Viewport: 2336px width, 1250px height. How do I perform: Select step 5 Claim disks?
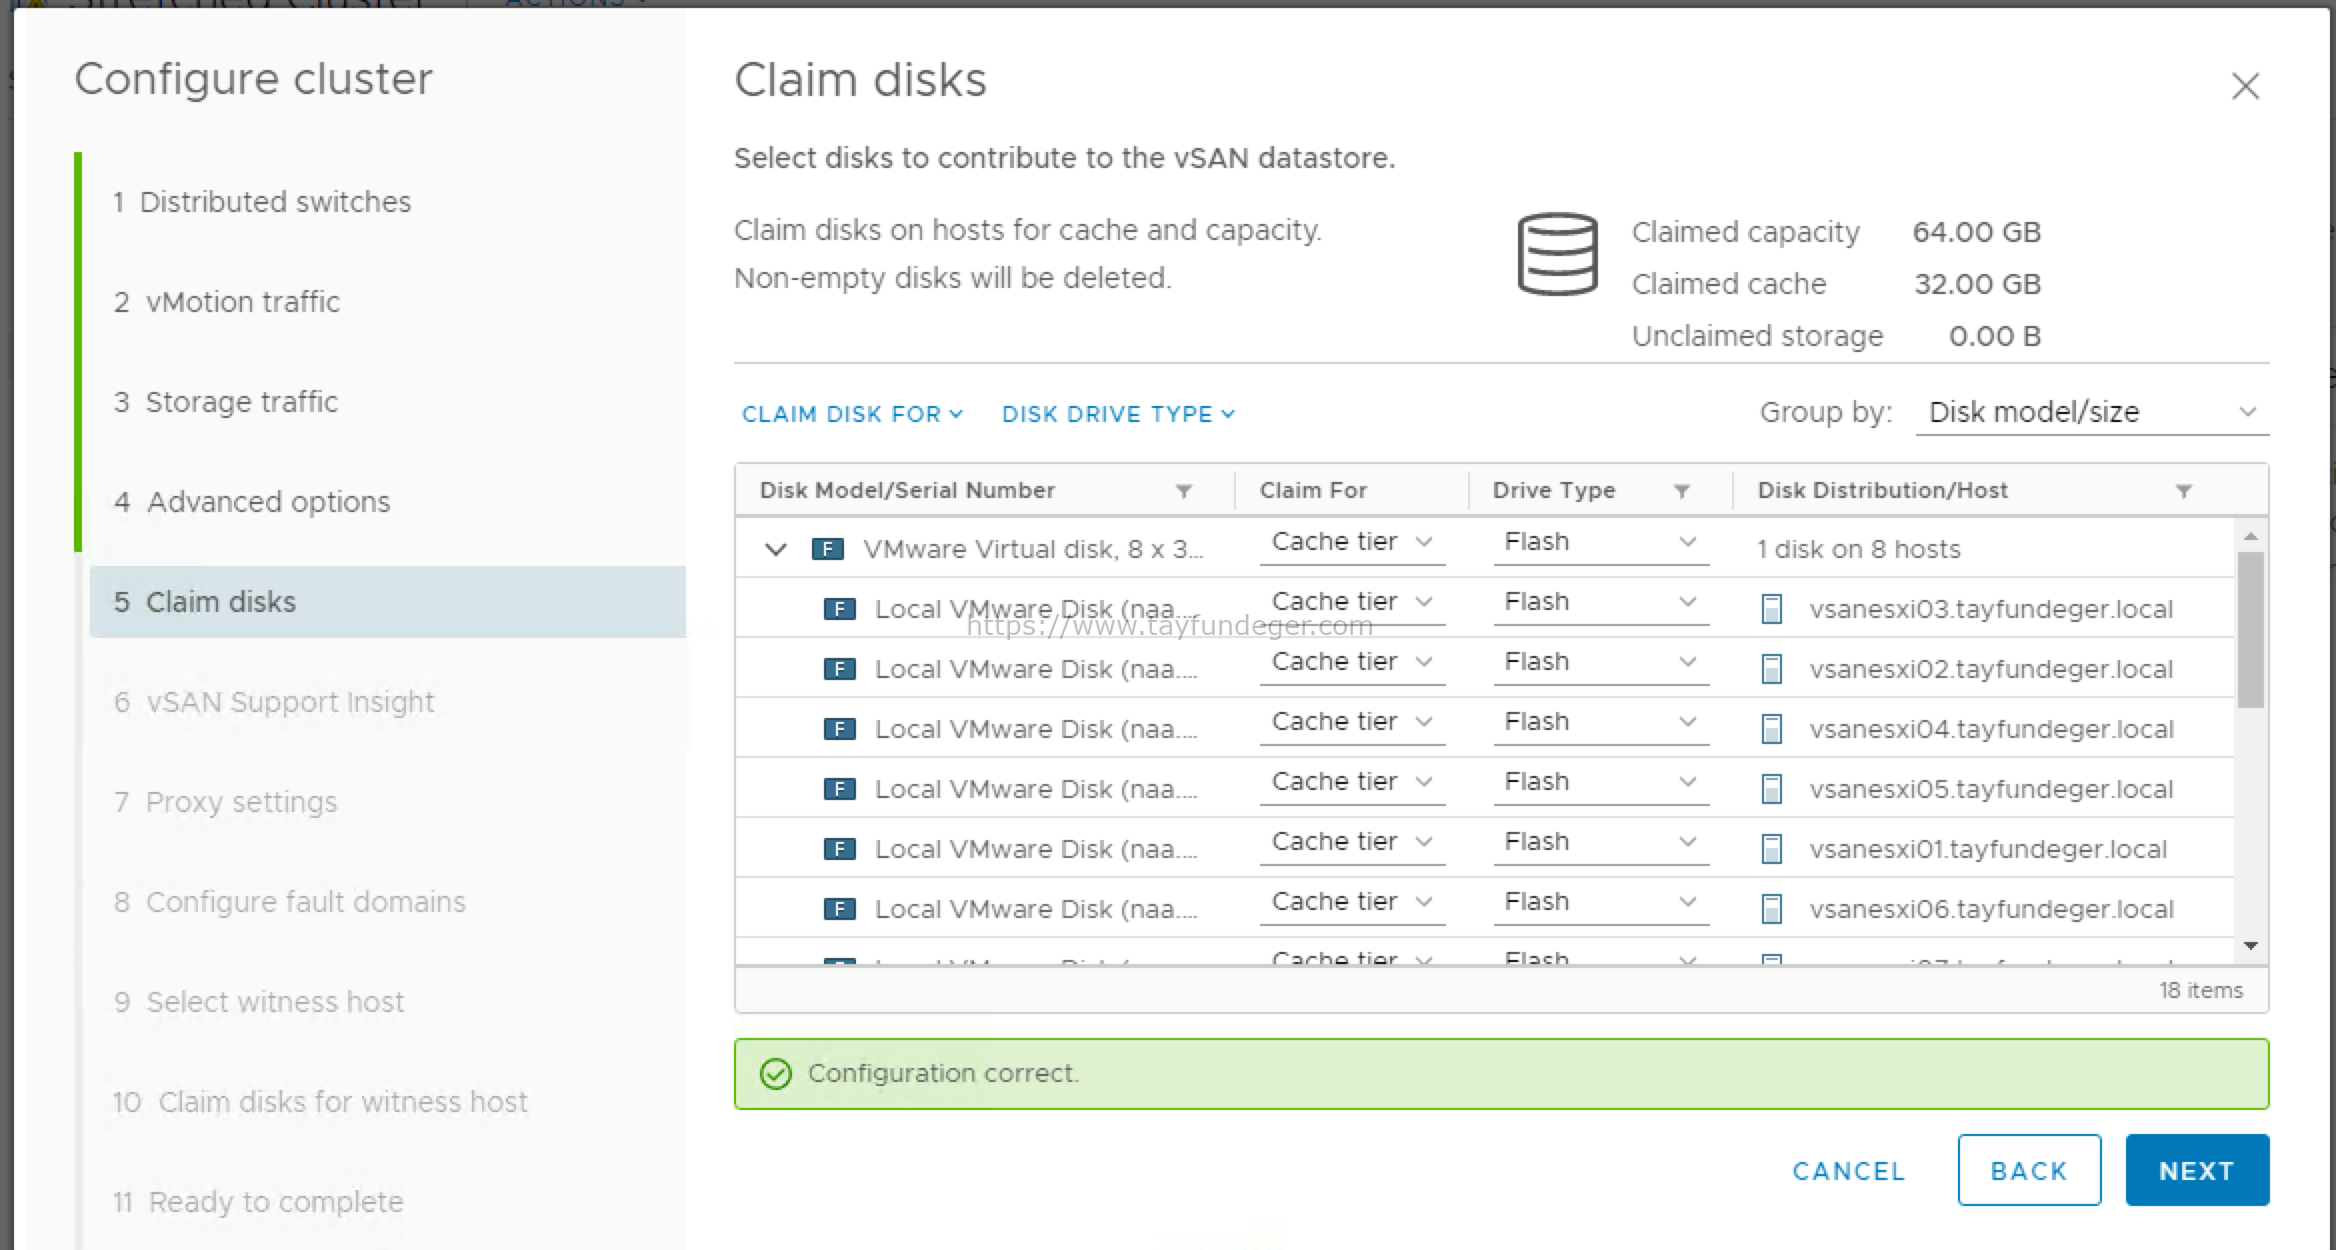[388, 602]
